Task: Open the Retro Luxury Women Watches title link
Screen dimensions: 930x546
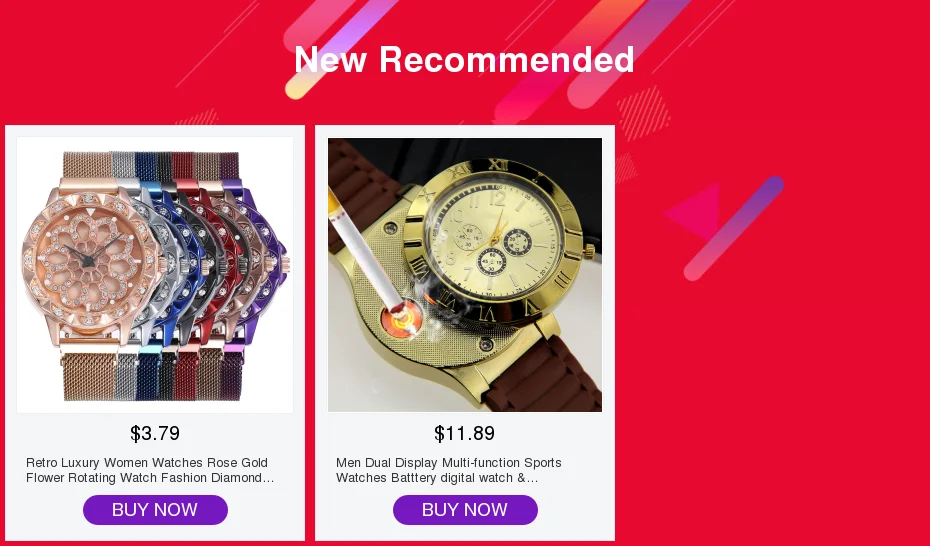Action: click(149, 470)
